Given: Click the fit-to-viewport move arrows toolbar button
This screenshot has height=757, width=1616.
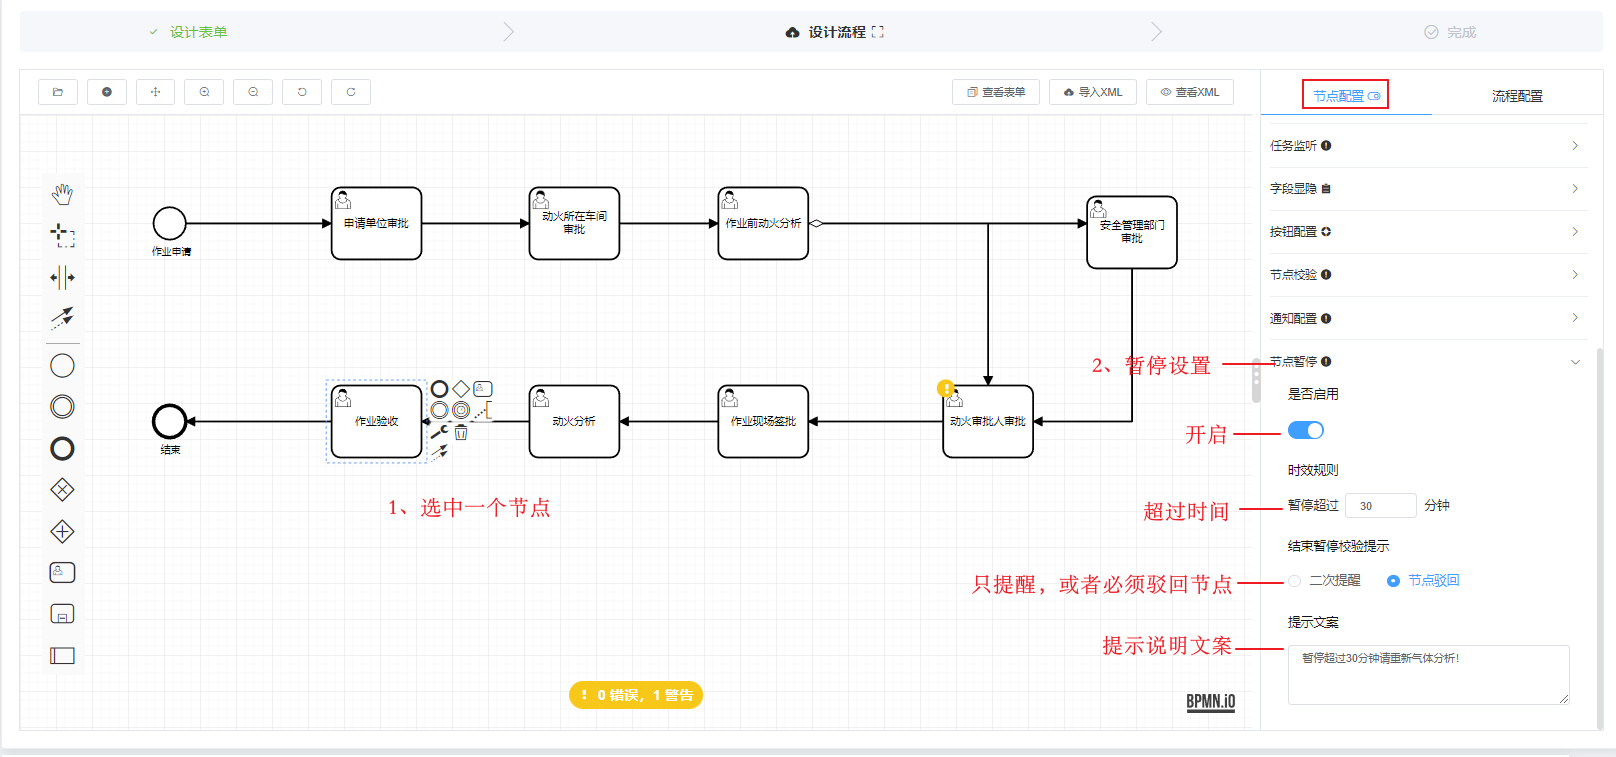Looking at the screenshot, I should pyautogui.click(x=156, y=92).
